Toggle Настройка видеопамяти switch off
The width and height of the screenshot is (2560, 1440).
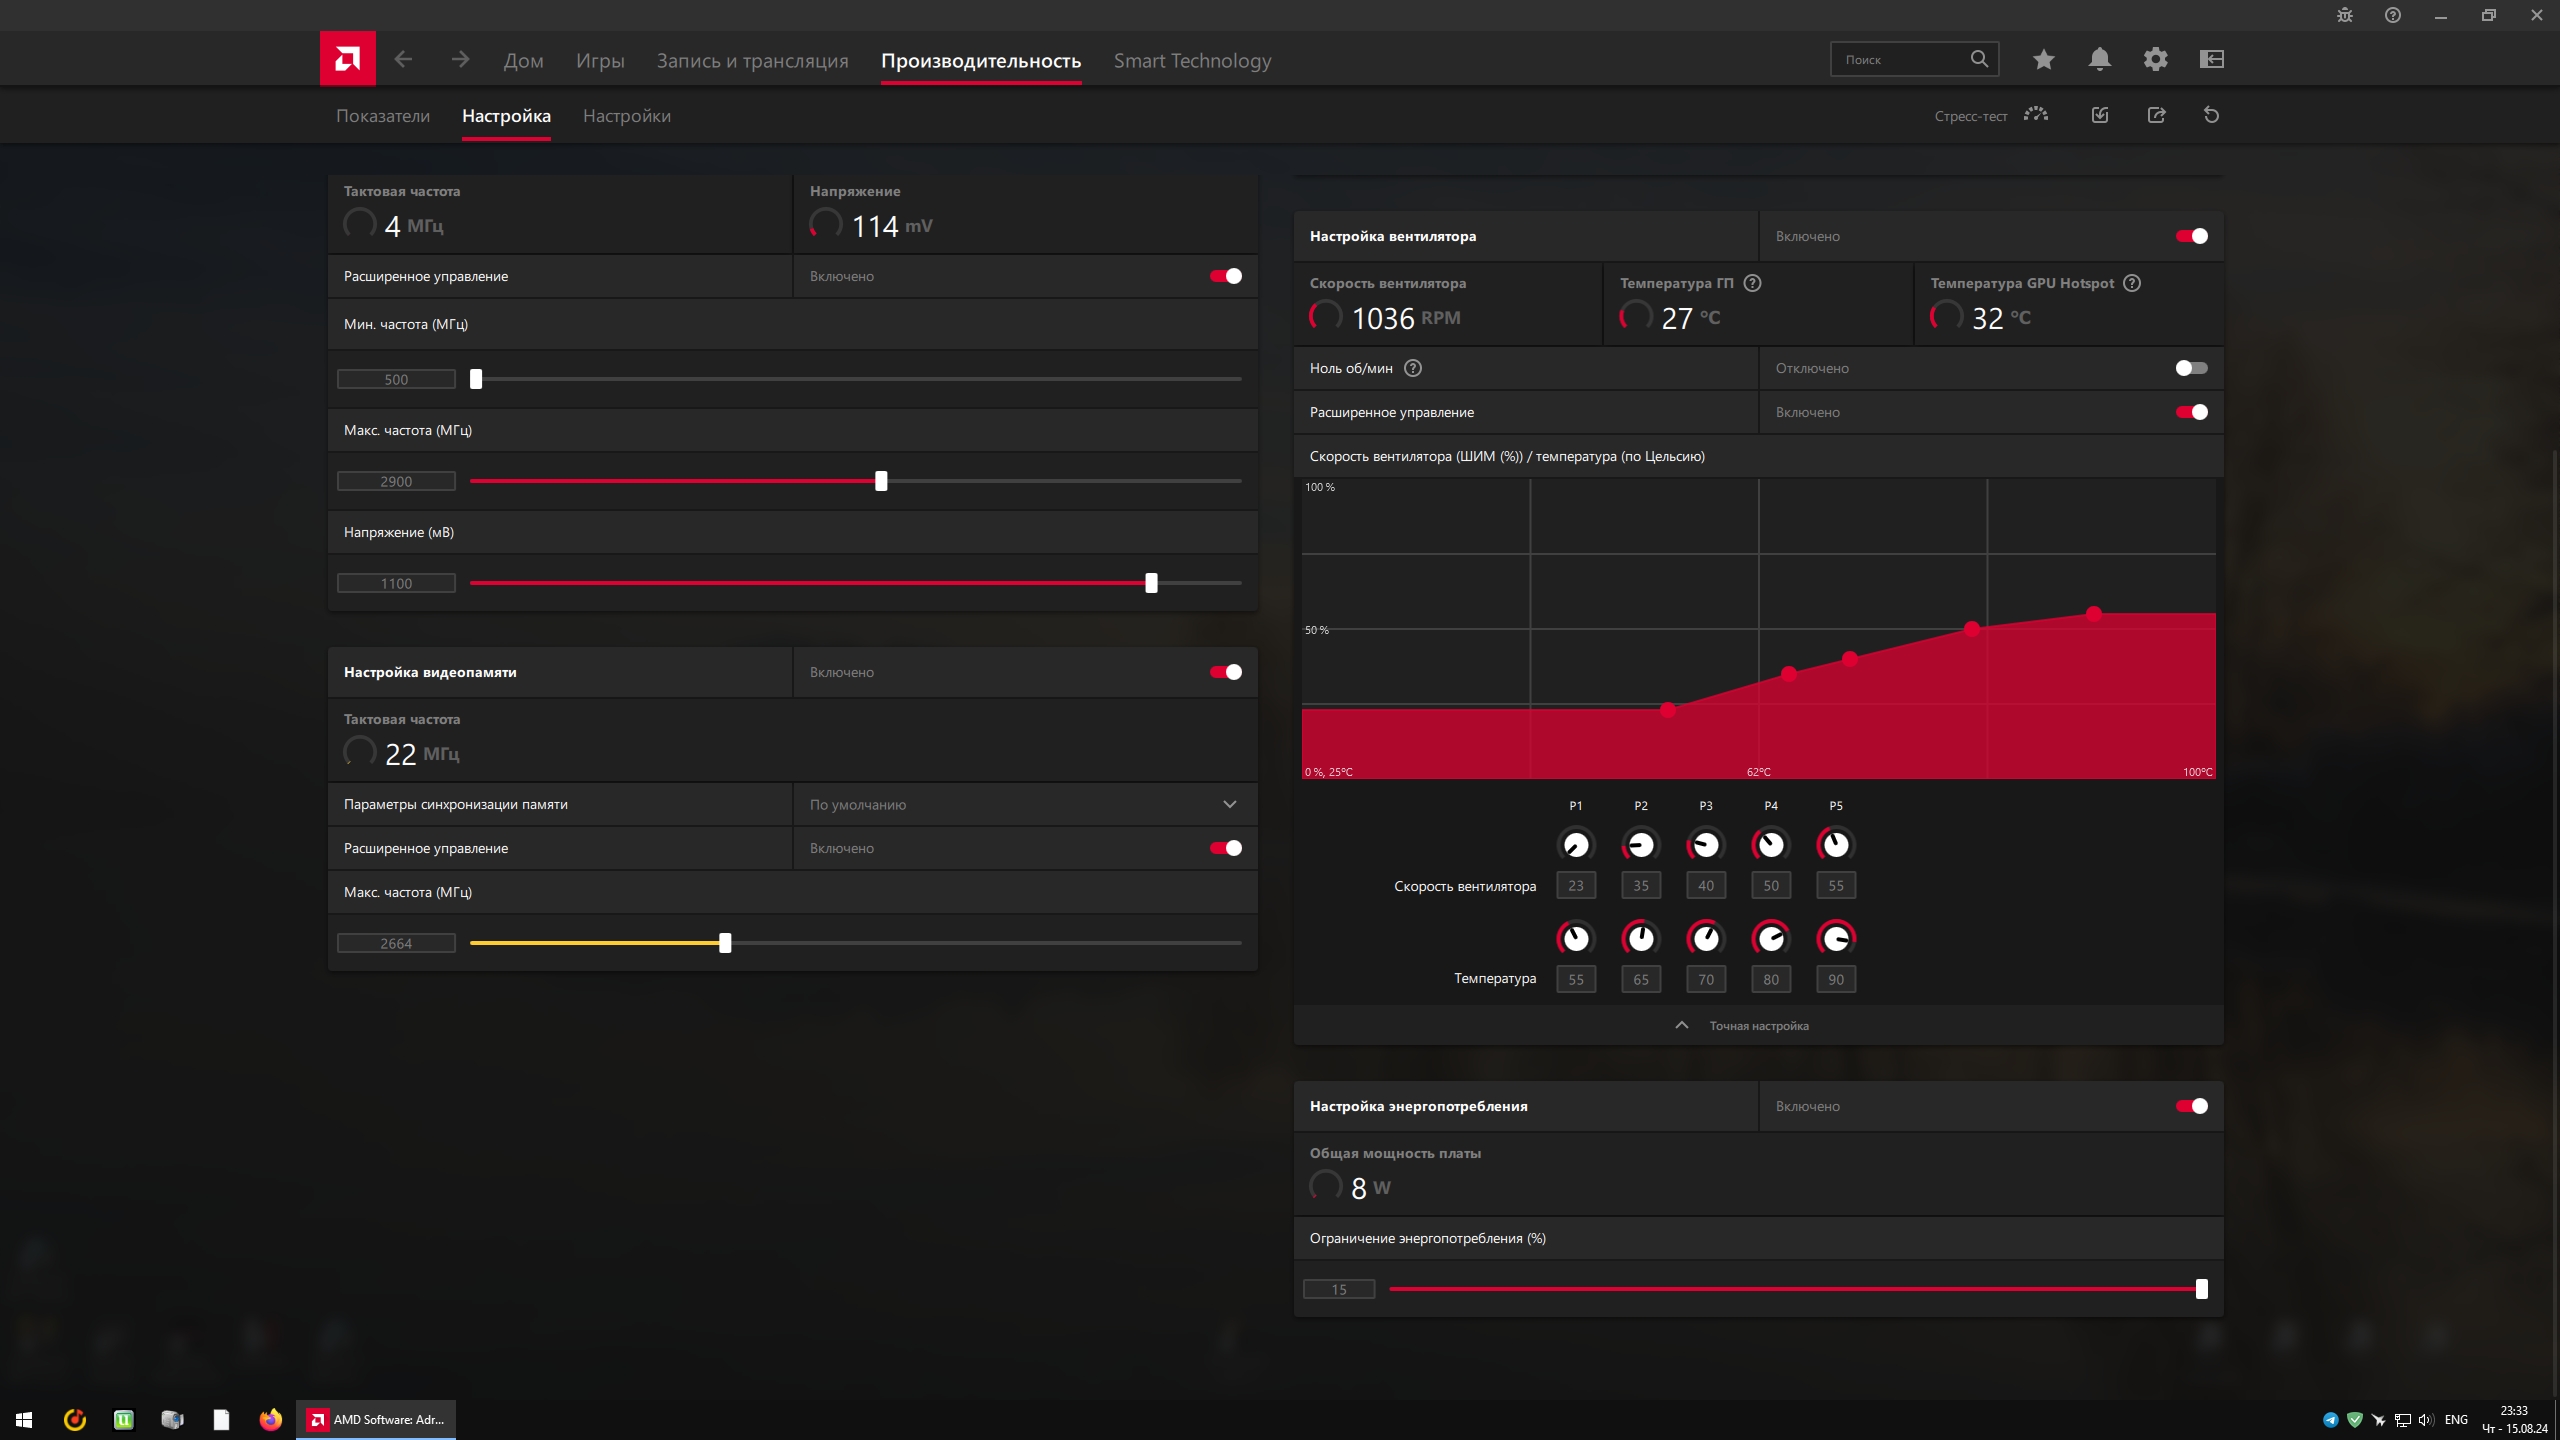[x=1225, y=672]
